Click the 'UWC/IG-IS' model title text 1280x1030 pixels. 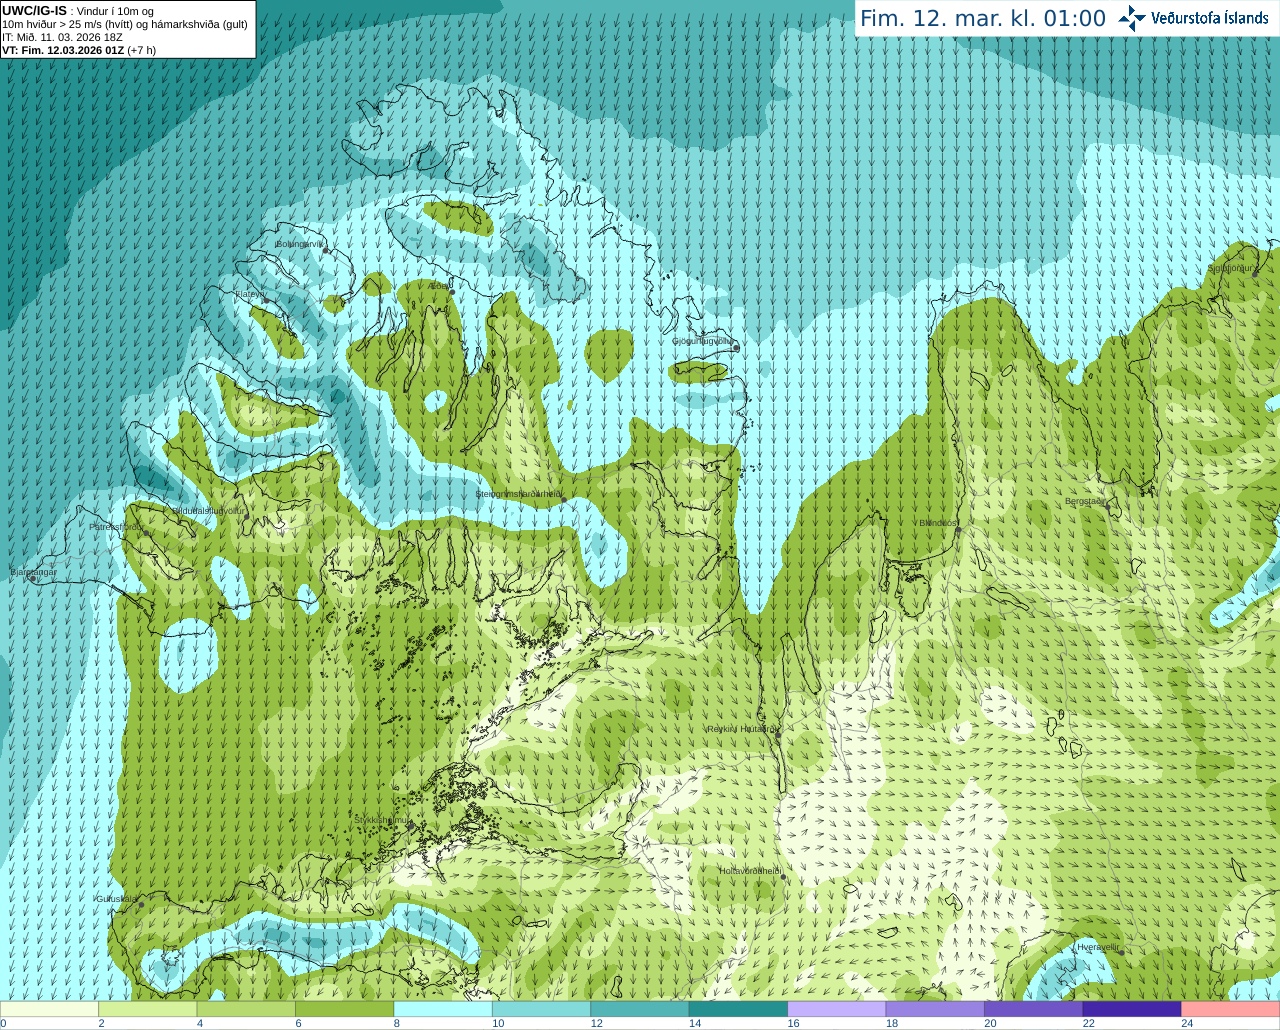35,10
